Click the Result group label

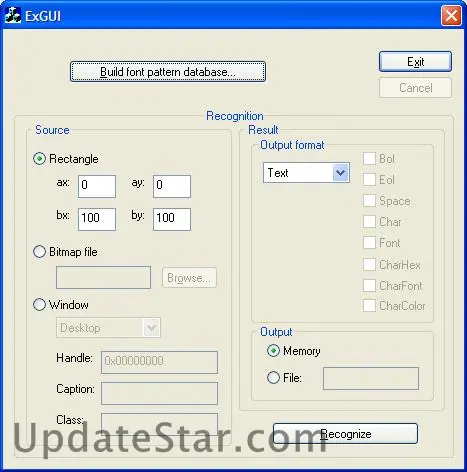[263, 130]
